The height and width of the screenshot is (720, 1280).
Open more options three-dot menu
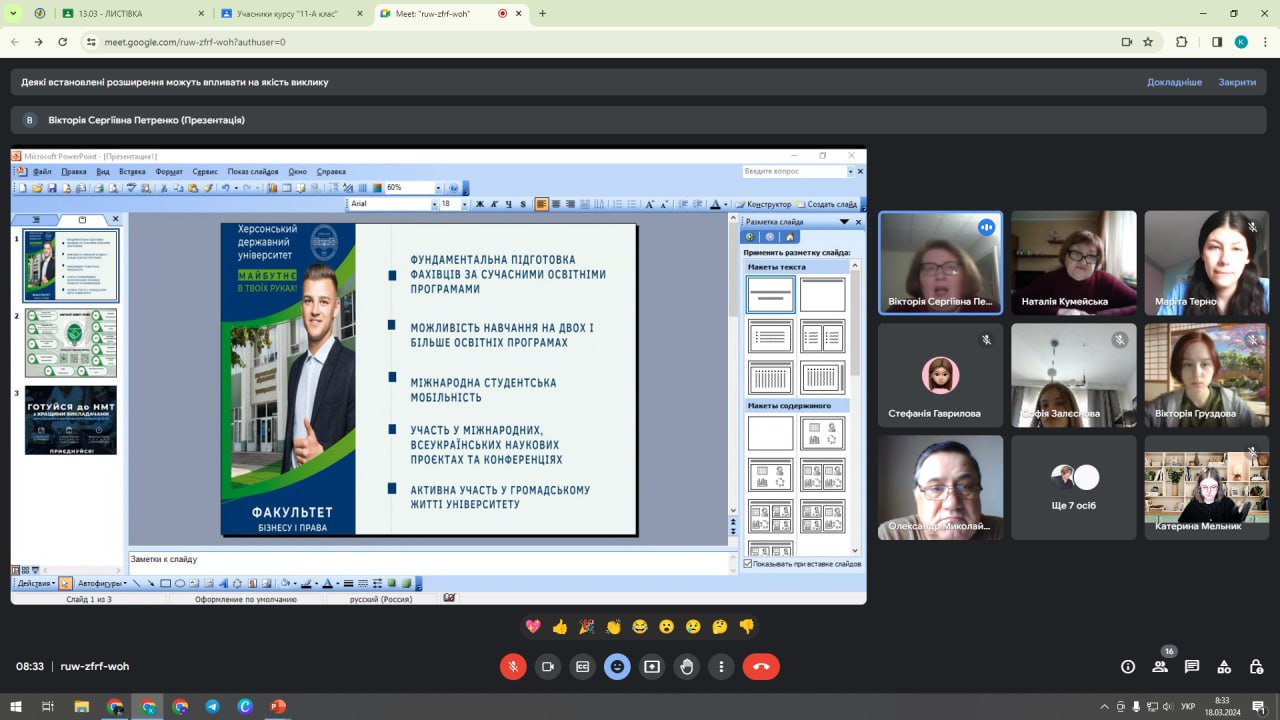click(721, 667)
